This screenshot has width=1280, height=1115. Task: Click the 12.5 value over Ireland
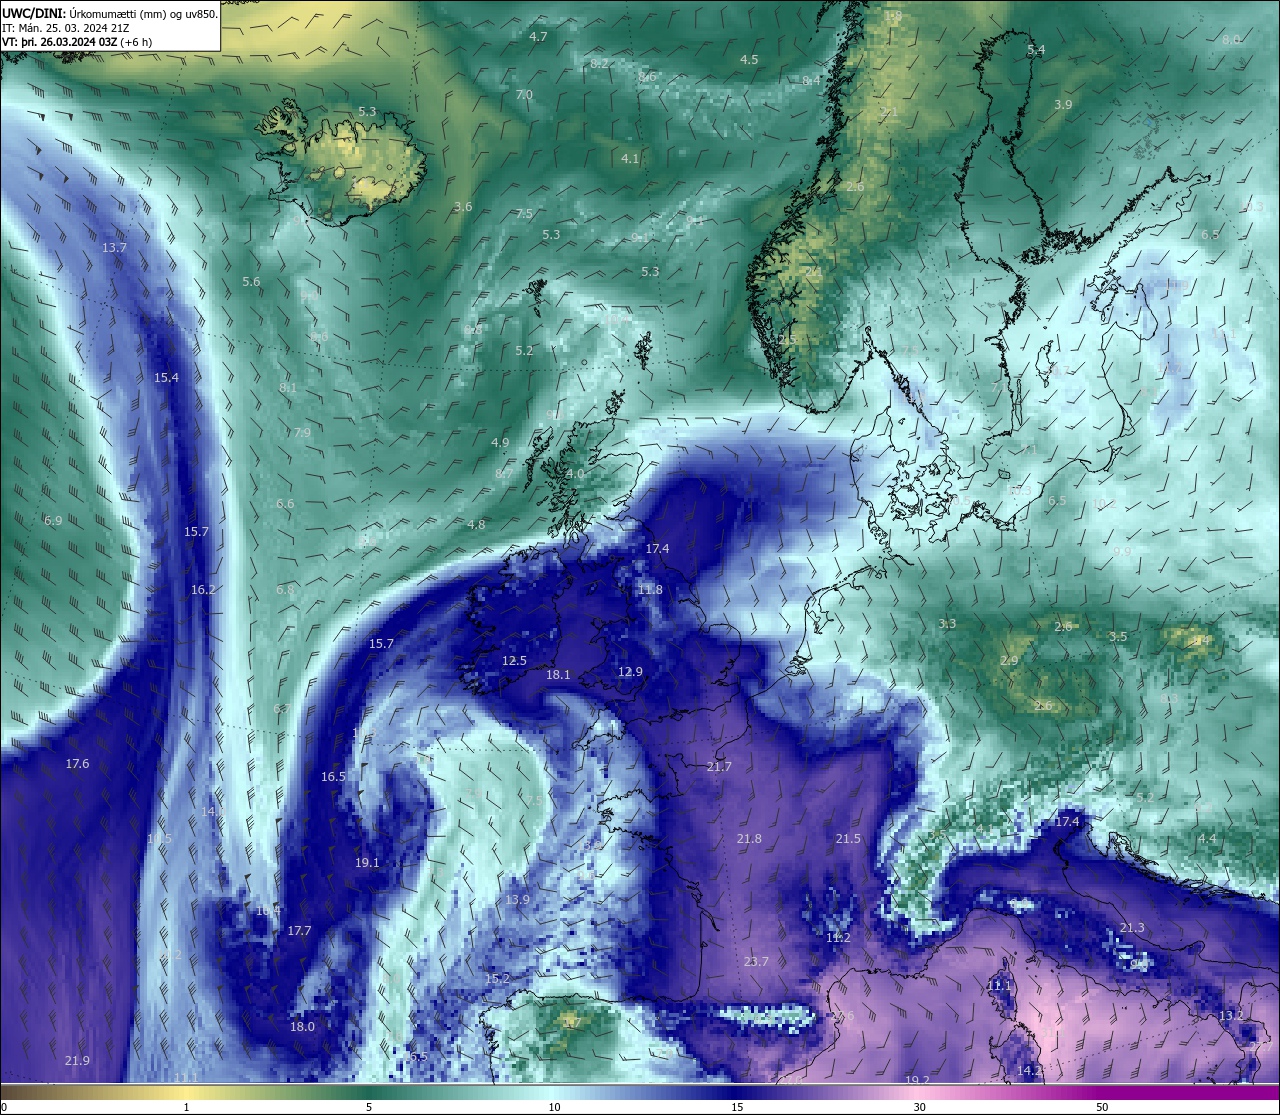click(514, 660)
